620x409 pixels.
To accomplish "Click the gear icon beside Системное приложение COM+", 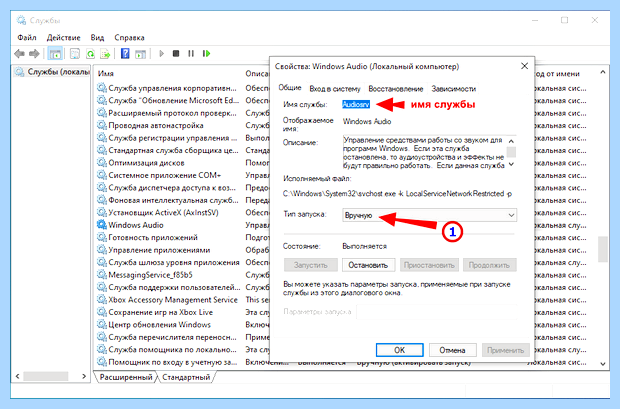I will (x=102, y=175).
